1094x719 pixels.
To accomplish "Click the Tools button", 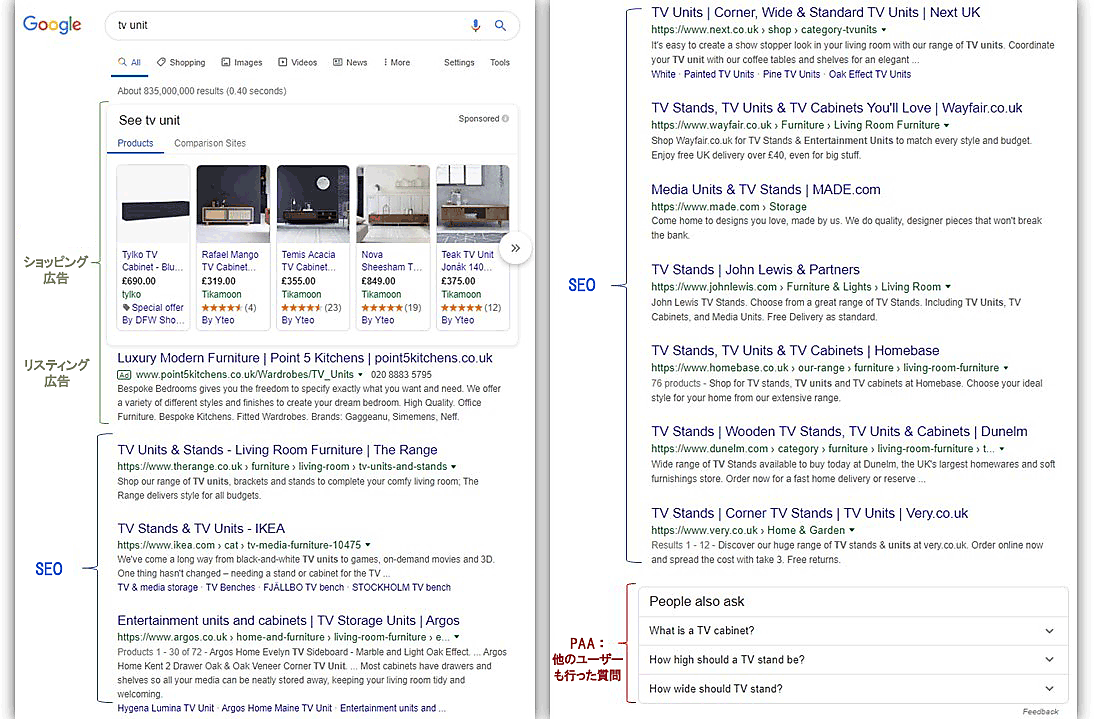I will [500, 62].
